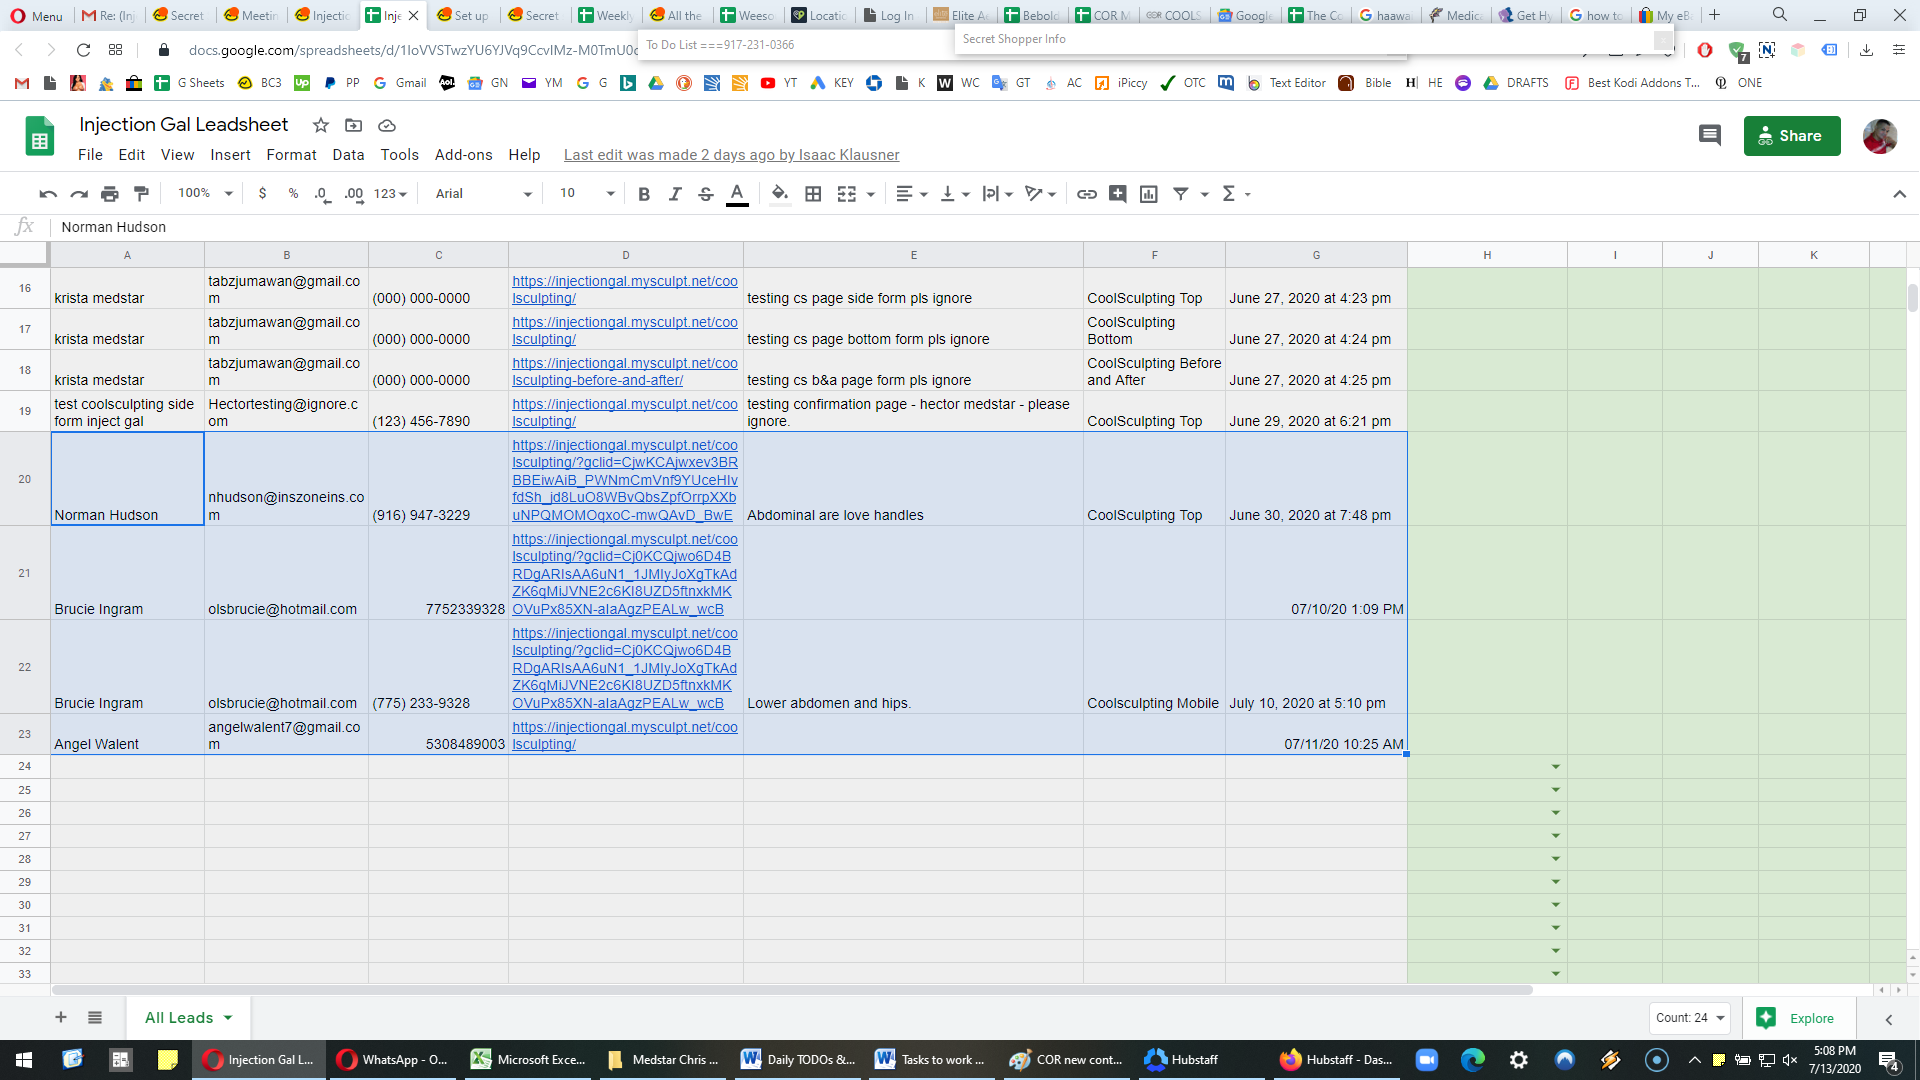Image resolution: width=1920 pixels, height=1080 pixels.
Task: Click the insert link icon
Action: [x=1087, y=194]
